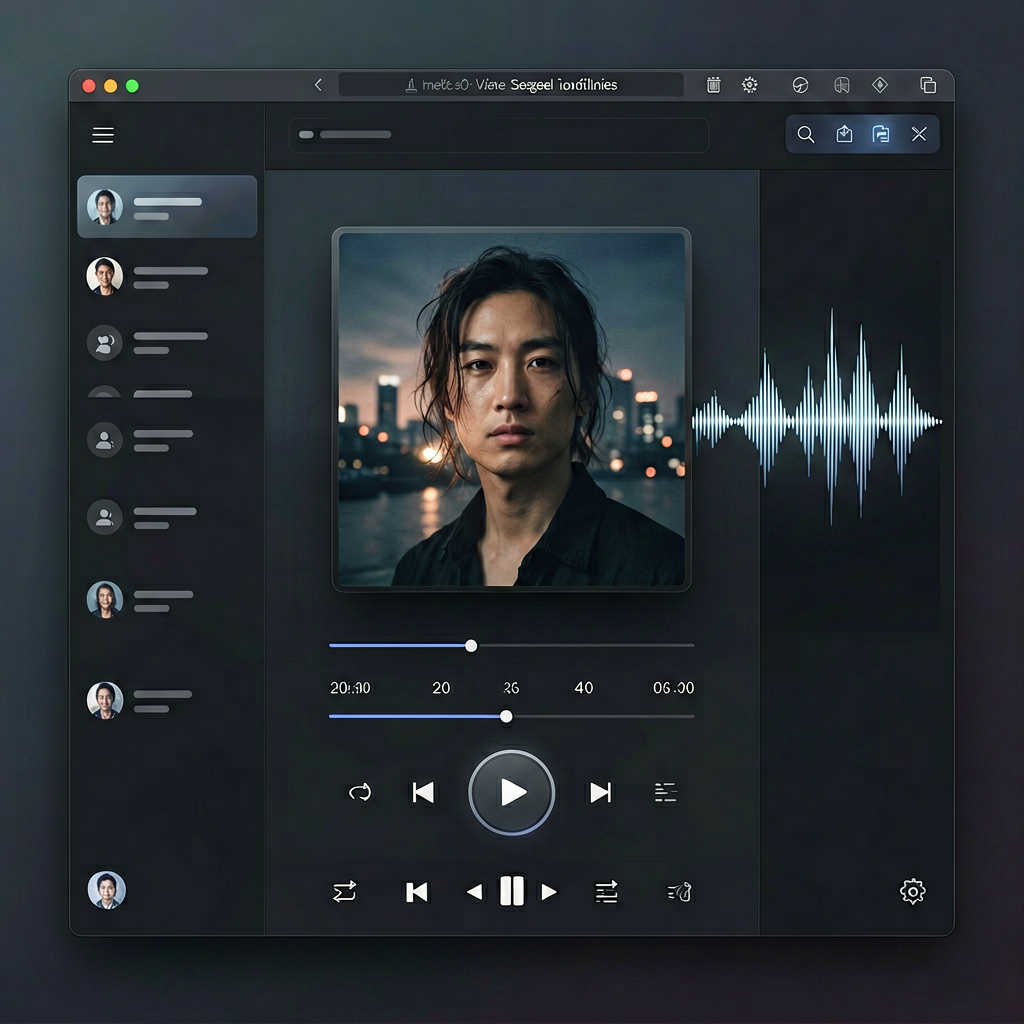Click the Pause button in the bottom row
Screen dimensions: 1024x1024
click(x=511, y=891)
